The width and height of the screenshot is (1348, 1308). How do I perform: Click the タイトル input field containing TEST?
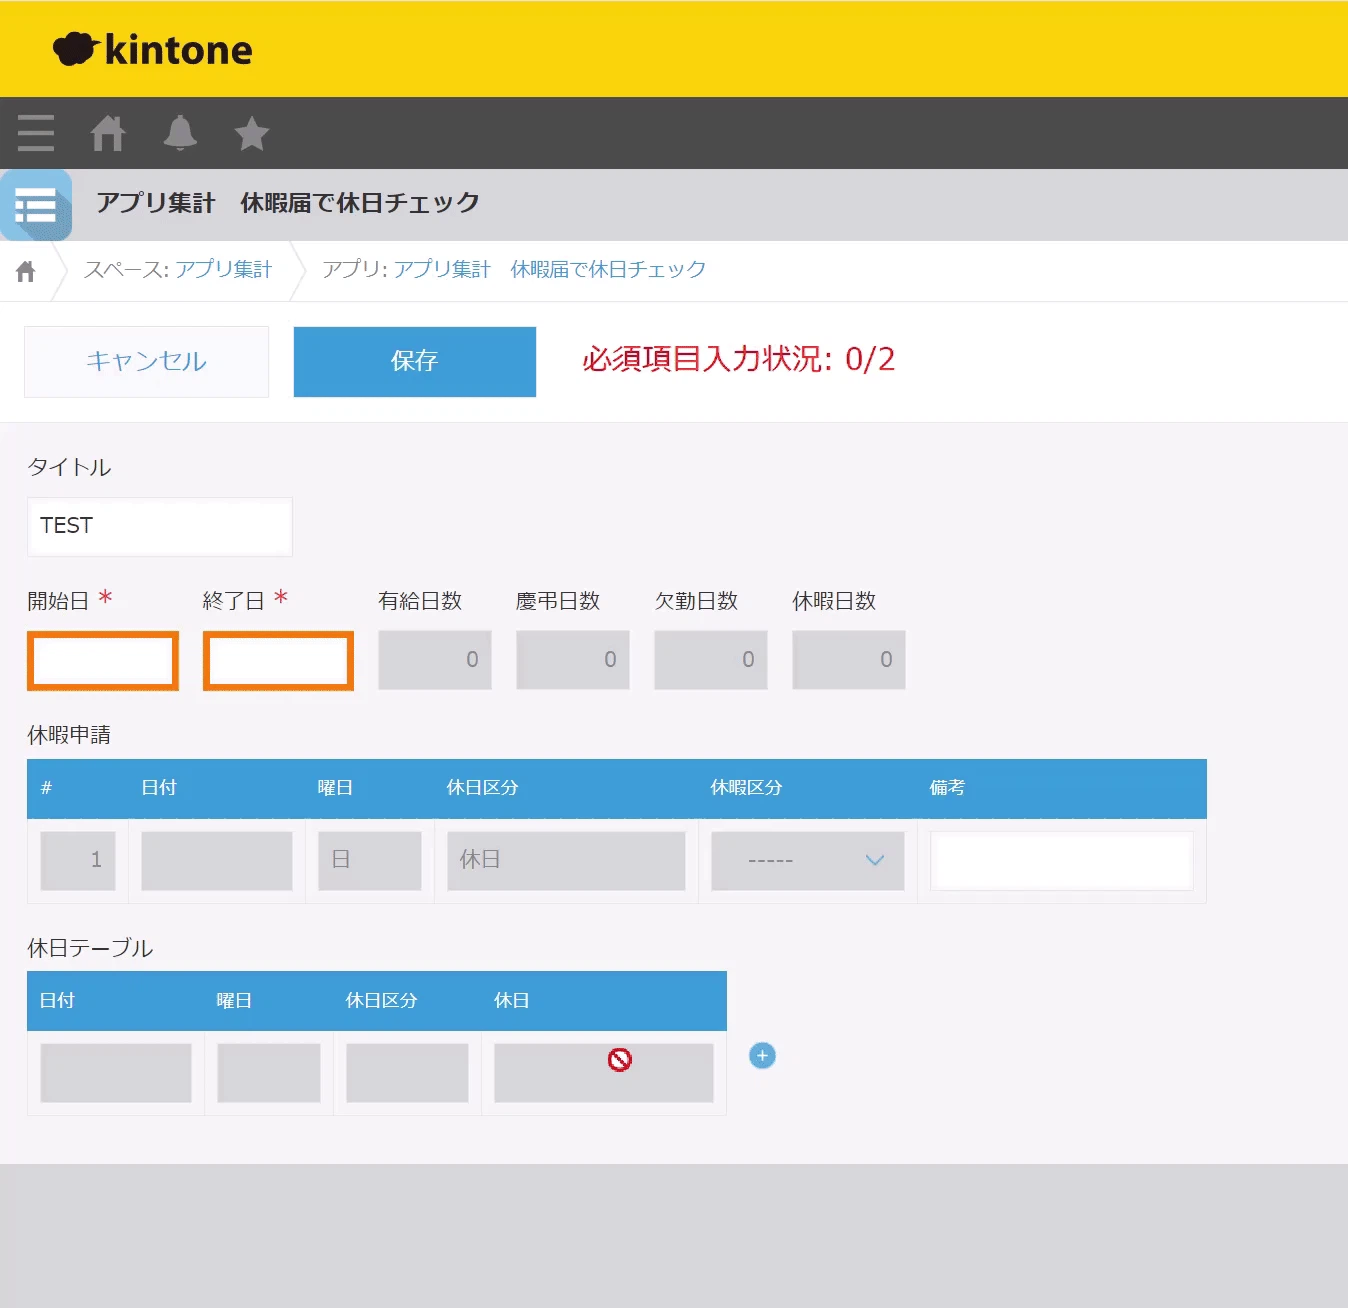(x=160, y=526)
